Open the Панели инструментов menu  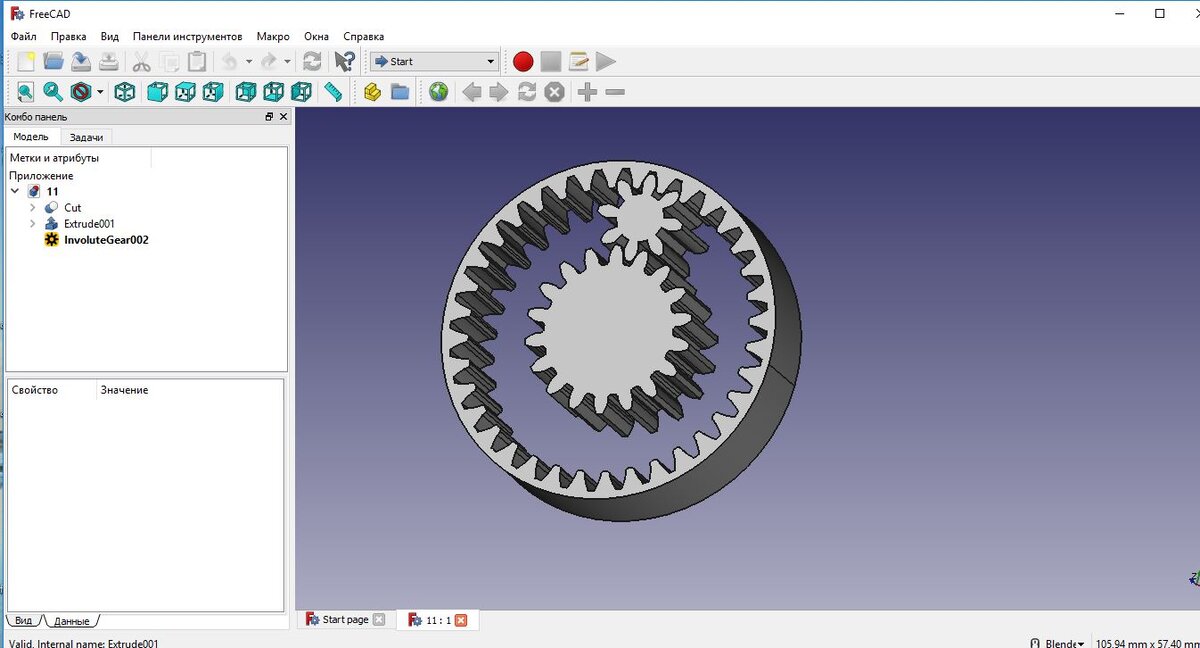(x=187, y=36)
